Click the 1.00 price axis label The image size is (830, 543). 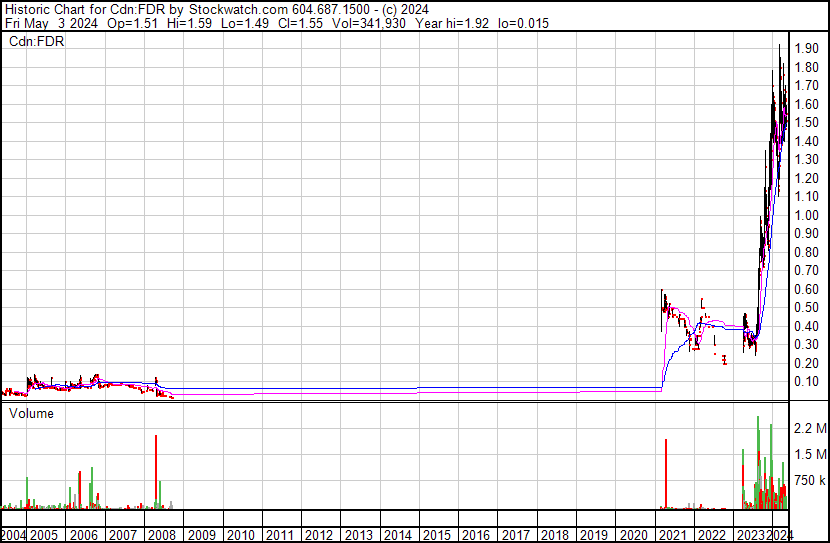807,215
